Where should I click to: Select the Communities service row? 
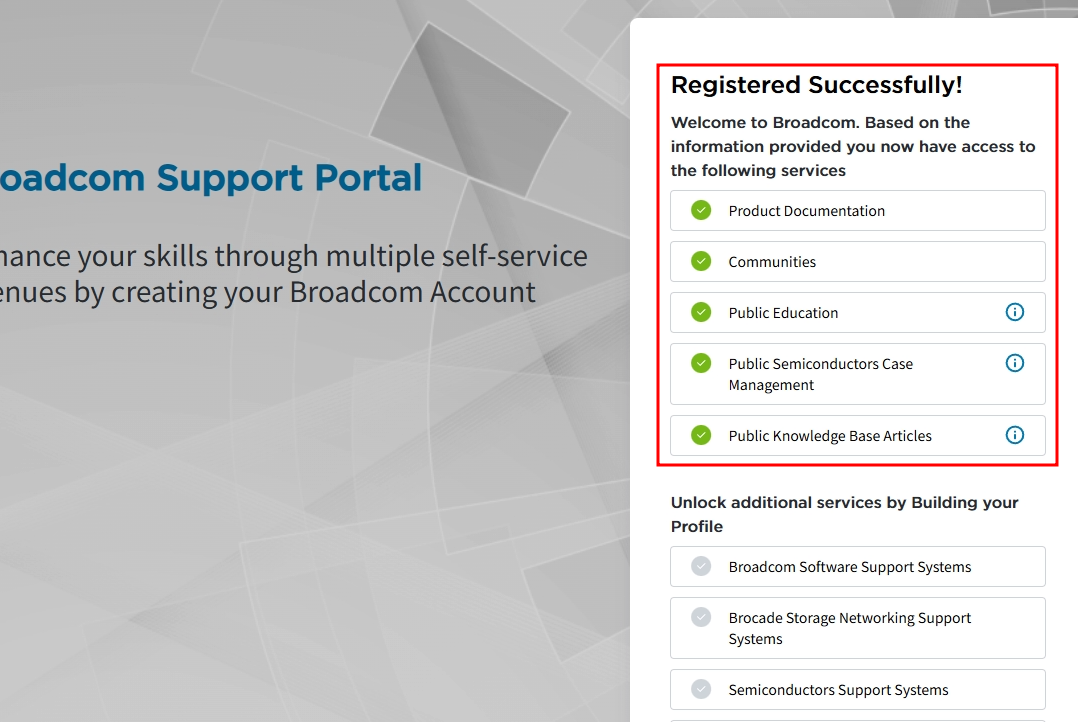coord(858,261)
